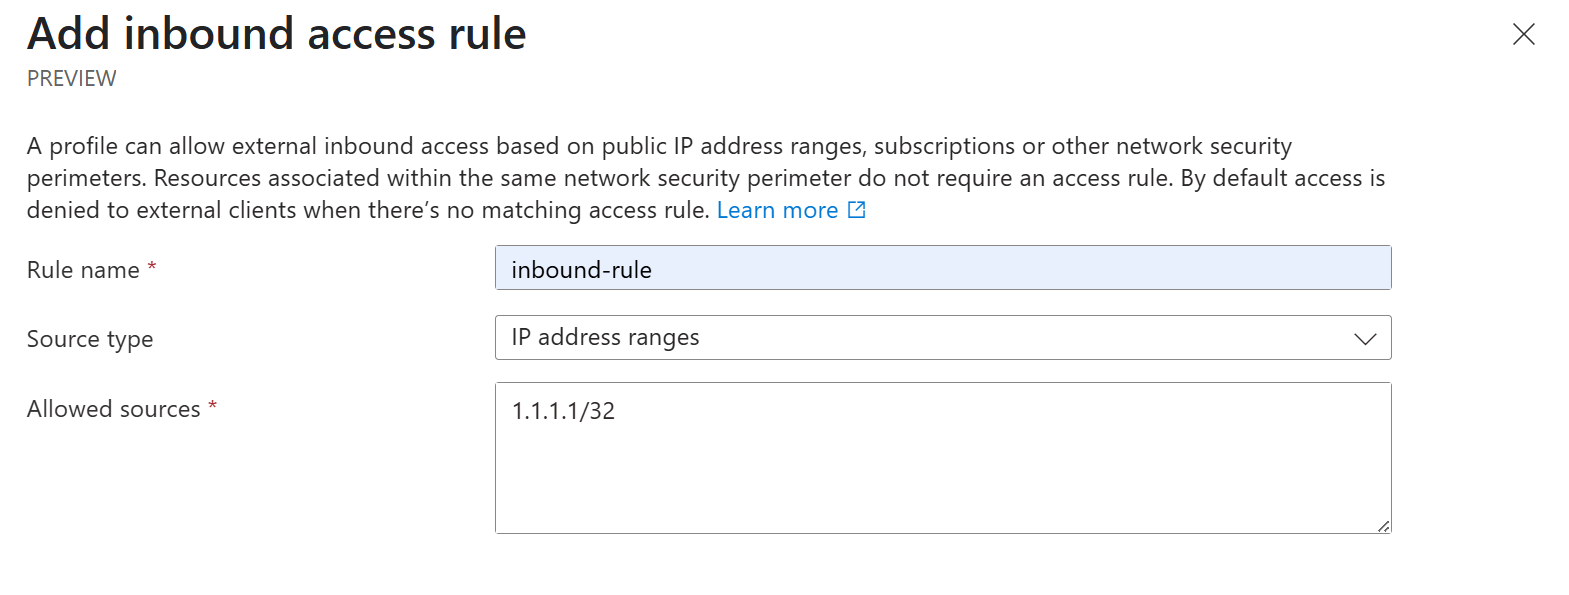This screenshot has height=595, width=1569.
Task: Click the red asterisk beside Rule name
Action: click(152, 266)
